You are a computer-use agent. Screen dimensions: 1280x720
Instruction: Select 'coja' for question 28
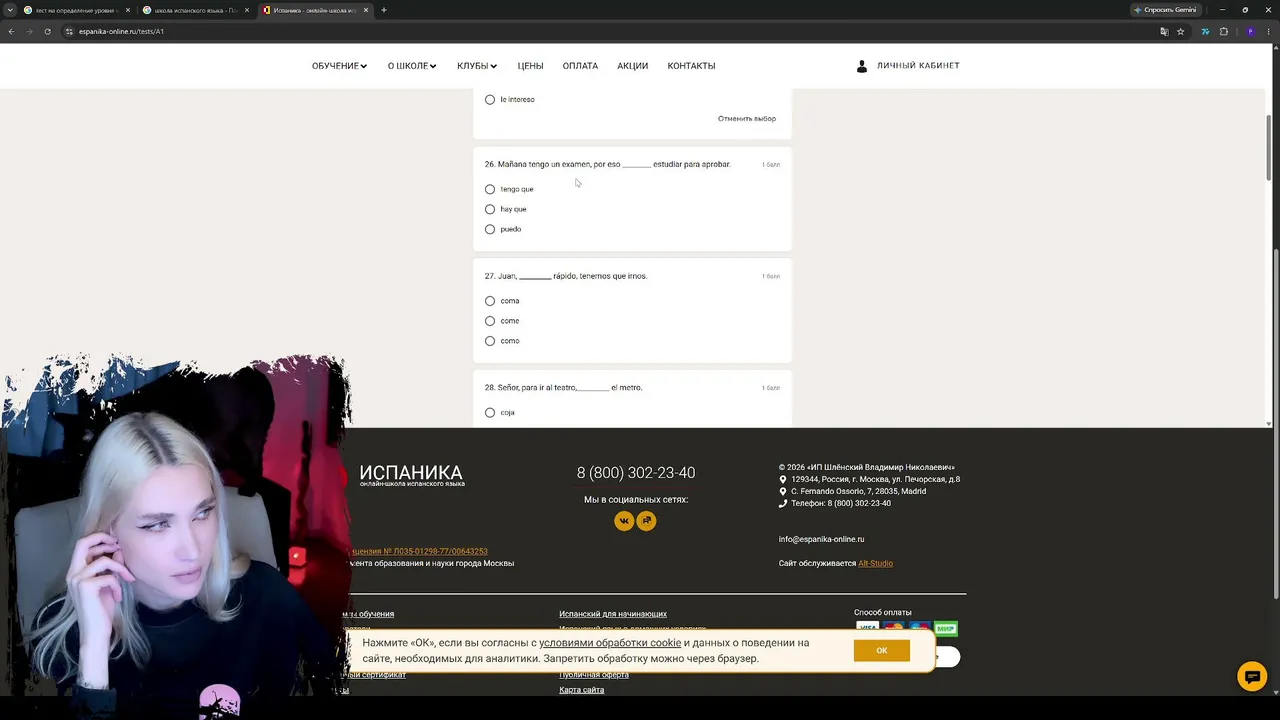point(490,412)
